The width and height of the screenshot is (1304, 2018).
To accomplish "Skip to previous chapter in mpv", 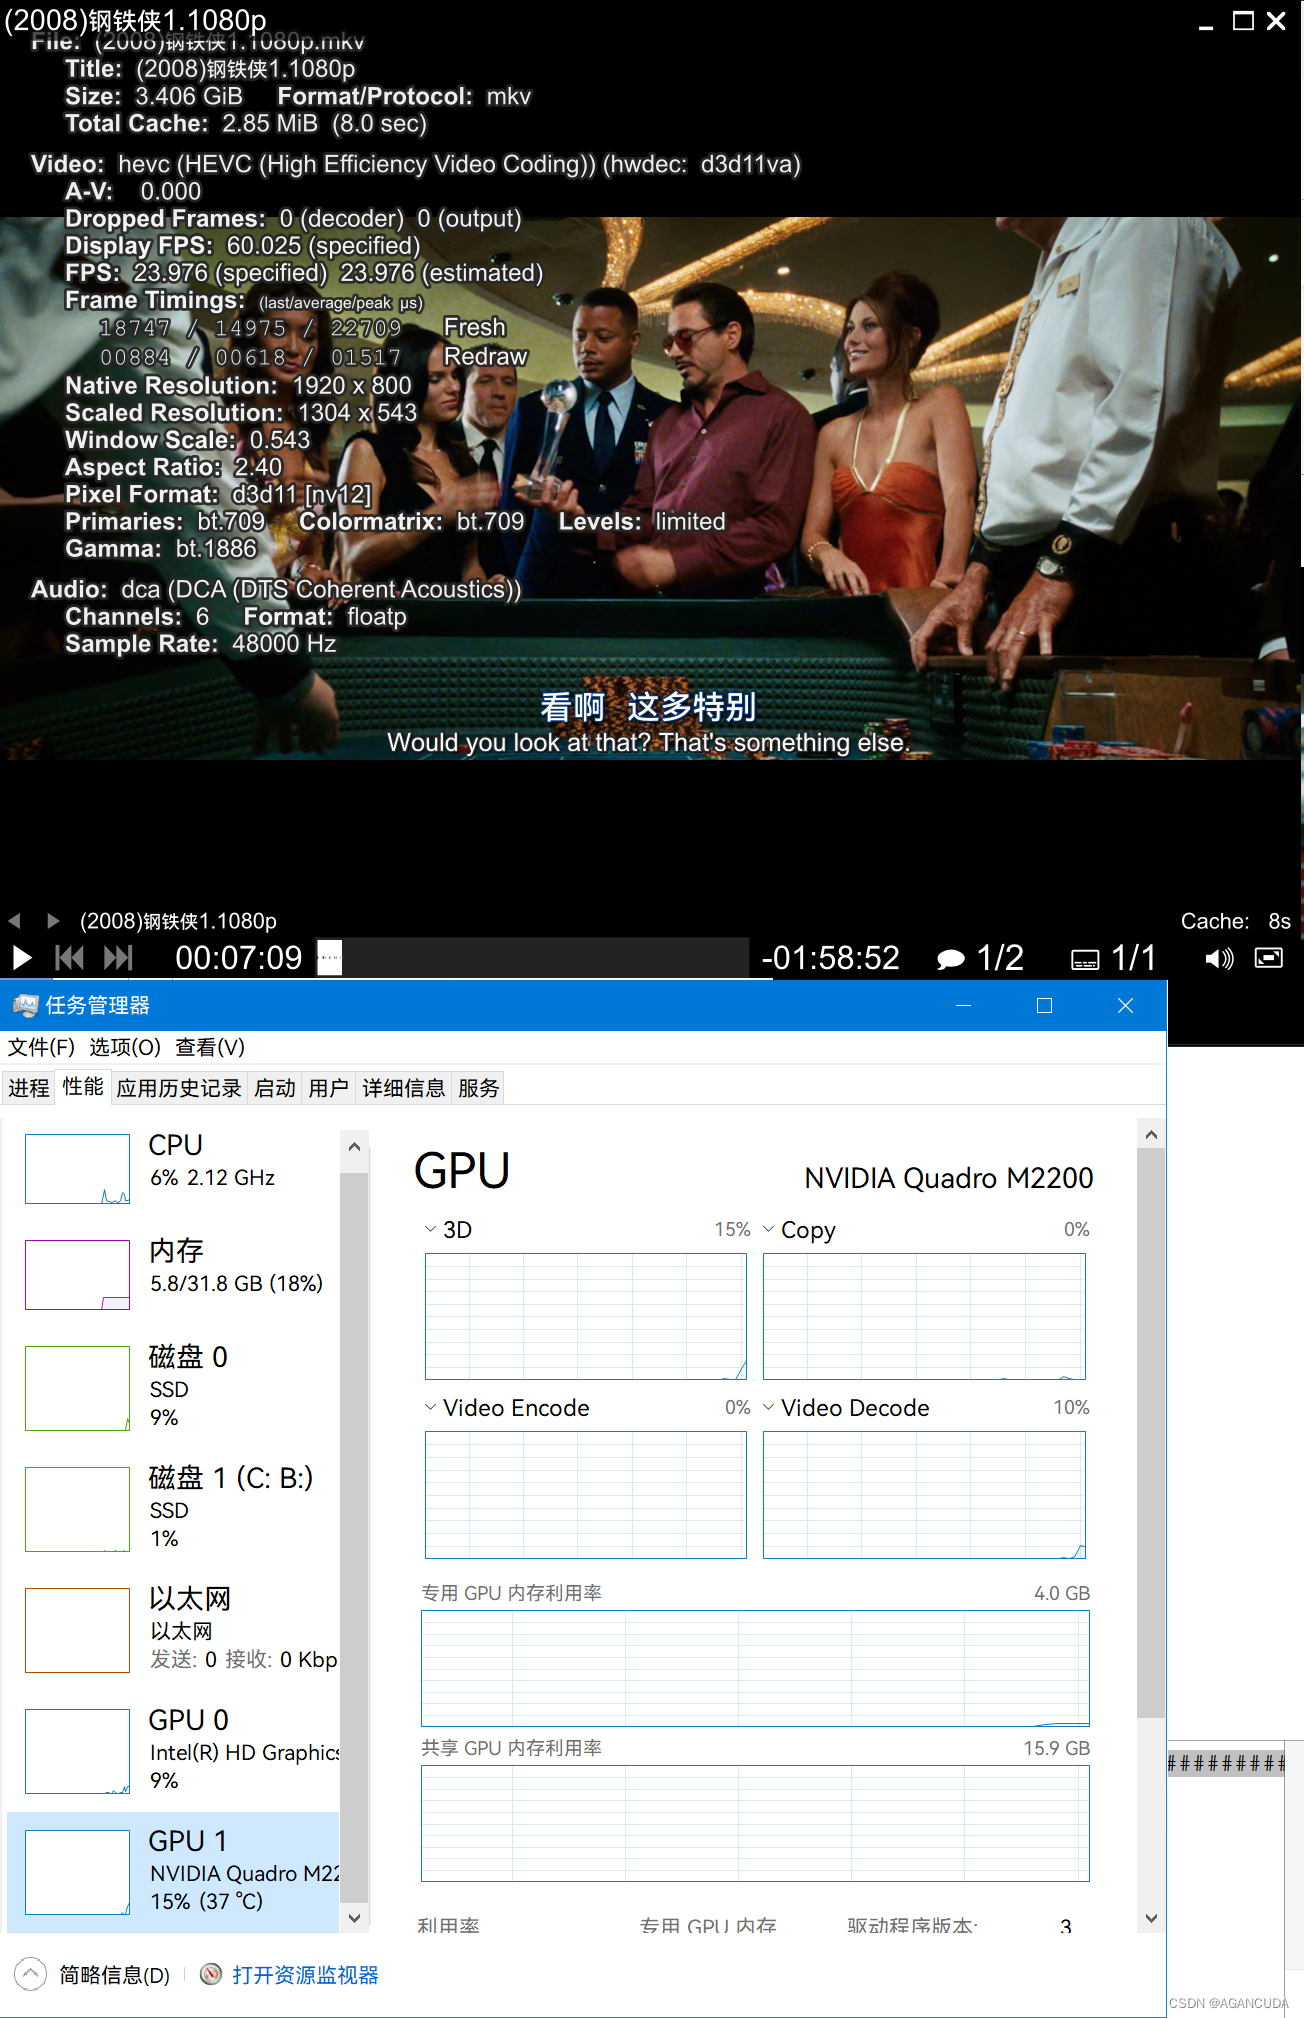I will [70, 958].
